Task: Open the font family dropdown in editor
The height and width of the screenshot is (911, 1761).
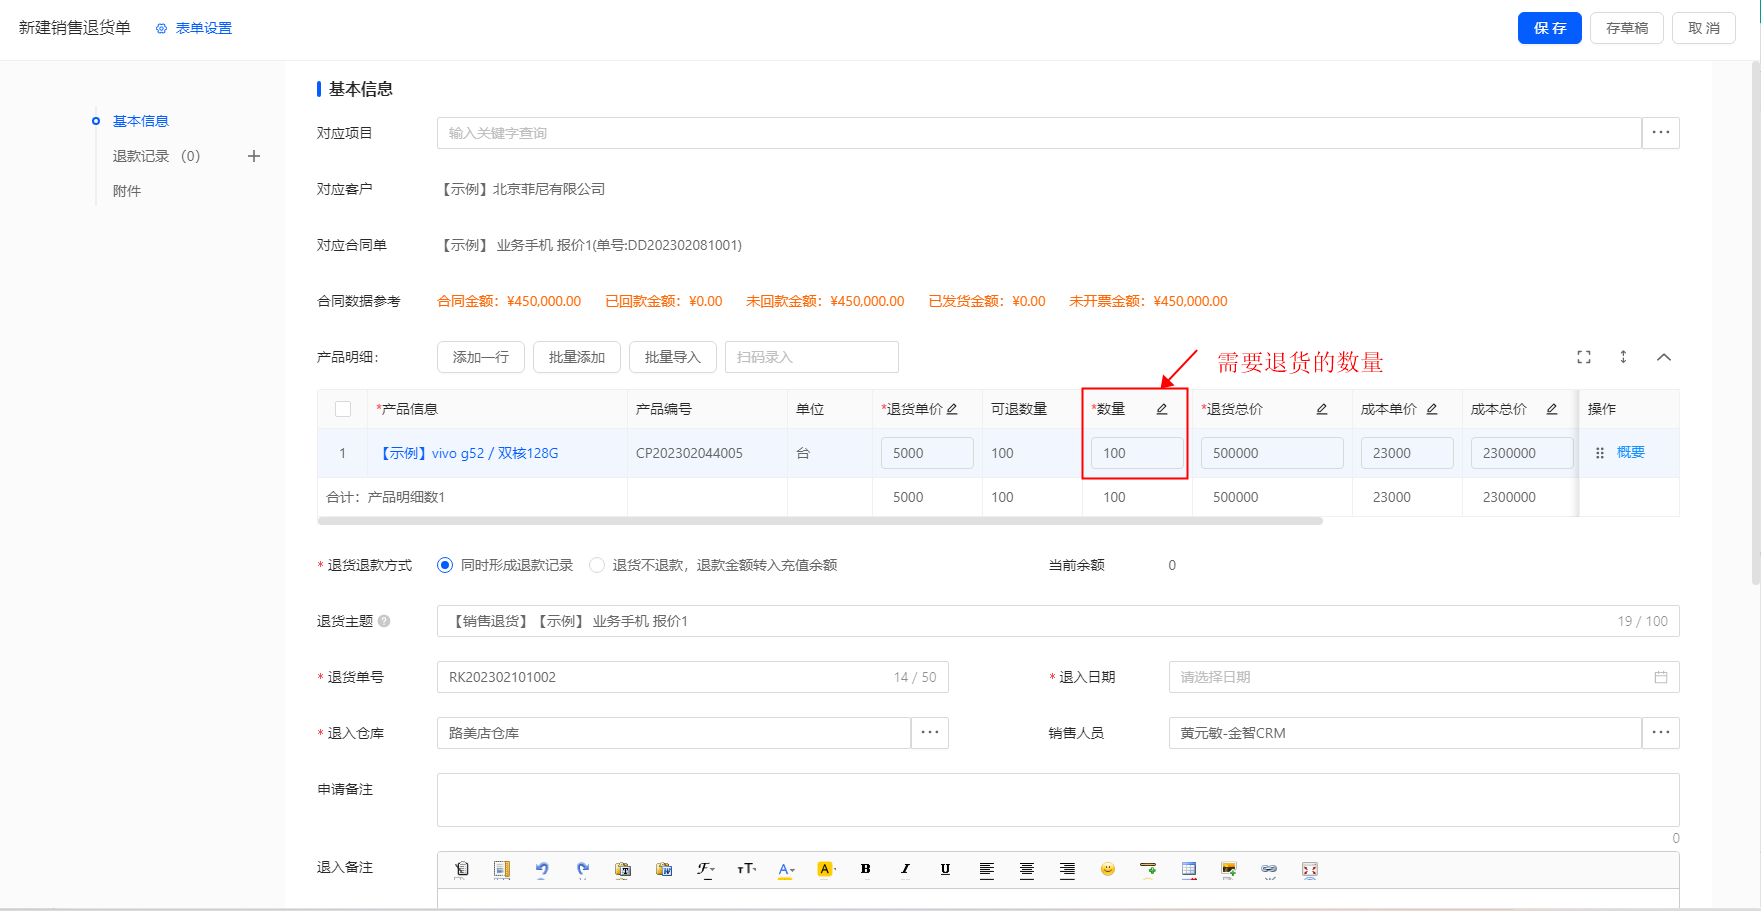Action: tap(706, 869)
